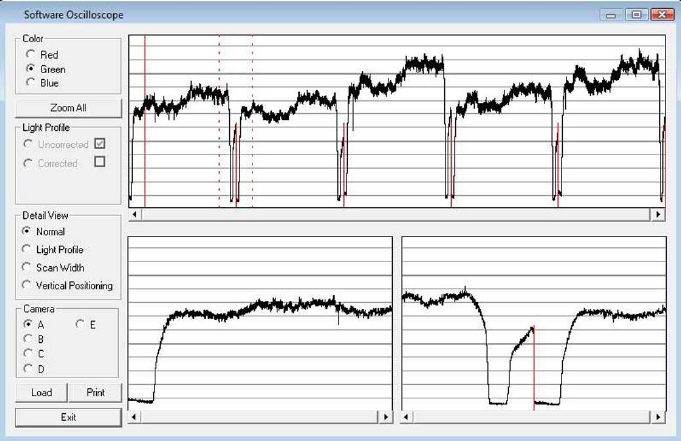
Task: Click left arrow of top graph scrollbar
Action: [x=135, y=214]
